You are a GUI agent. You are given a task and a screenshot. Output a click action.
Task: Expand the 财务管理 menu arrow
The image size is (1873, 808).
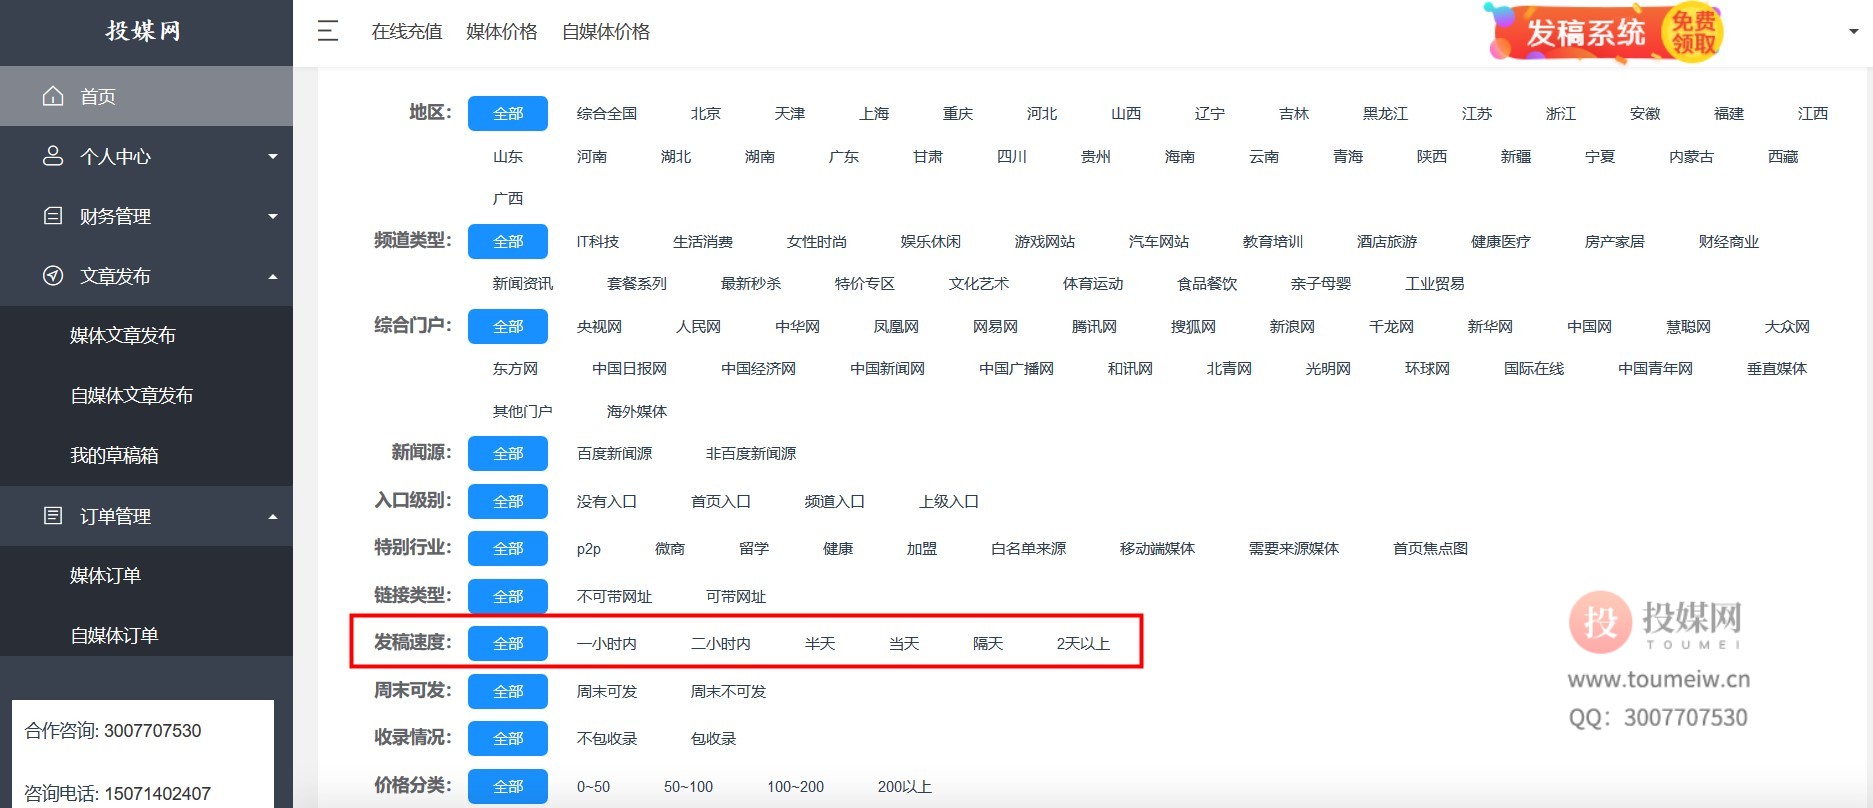tap(273, 217)
